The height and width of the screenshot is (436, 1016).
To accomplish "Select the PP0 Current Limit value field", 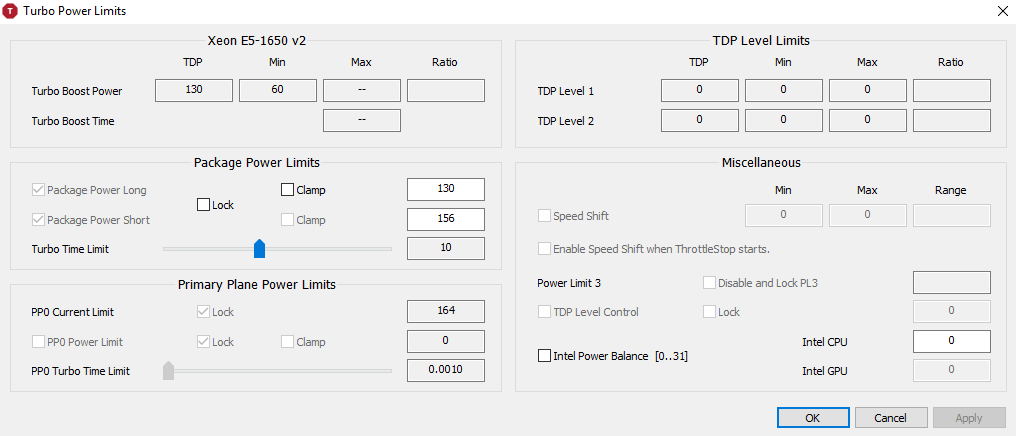I will pyautogui.click(x=445, y=311).
